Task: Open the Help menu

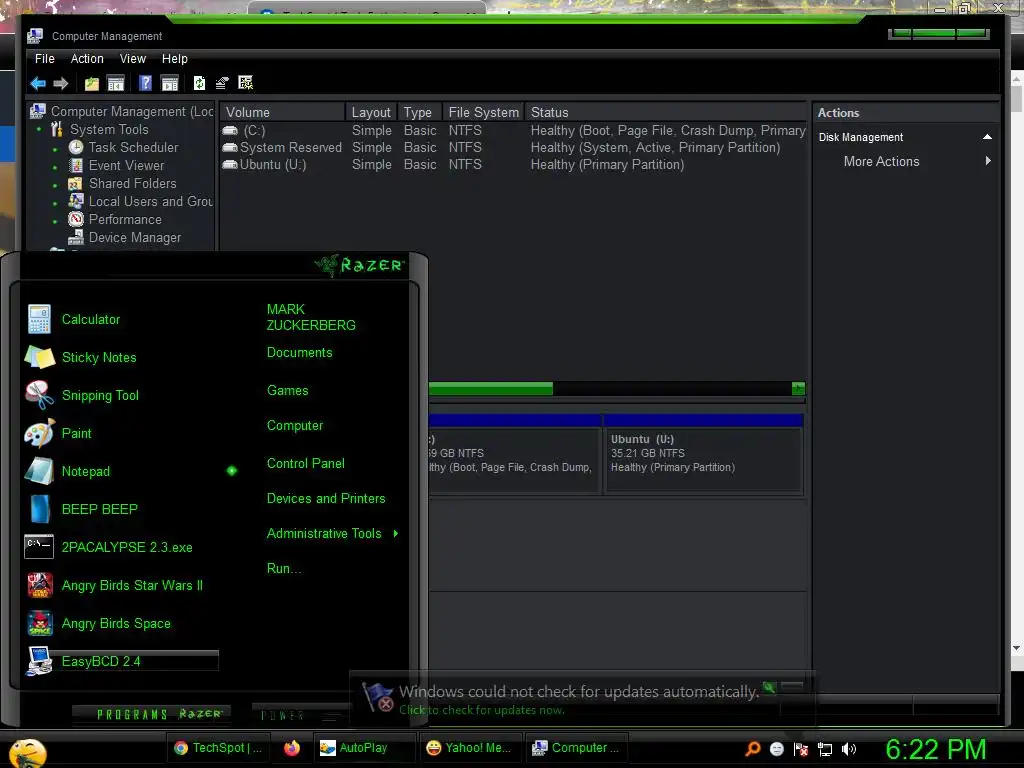Action: [x=174, y=59]
